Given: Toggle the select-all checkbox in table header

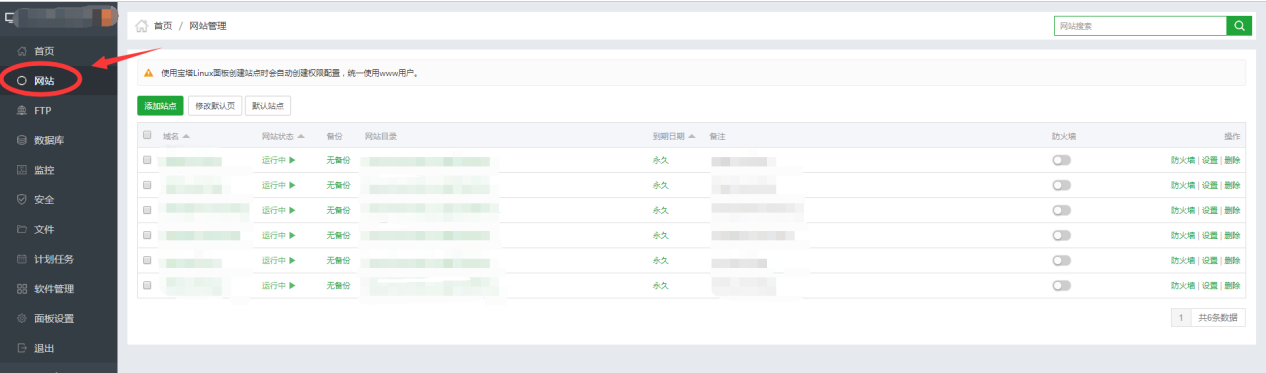Looking at the screenshot, I should point(147,135).
